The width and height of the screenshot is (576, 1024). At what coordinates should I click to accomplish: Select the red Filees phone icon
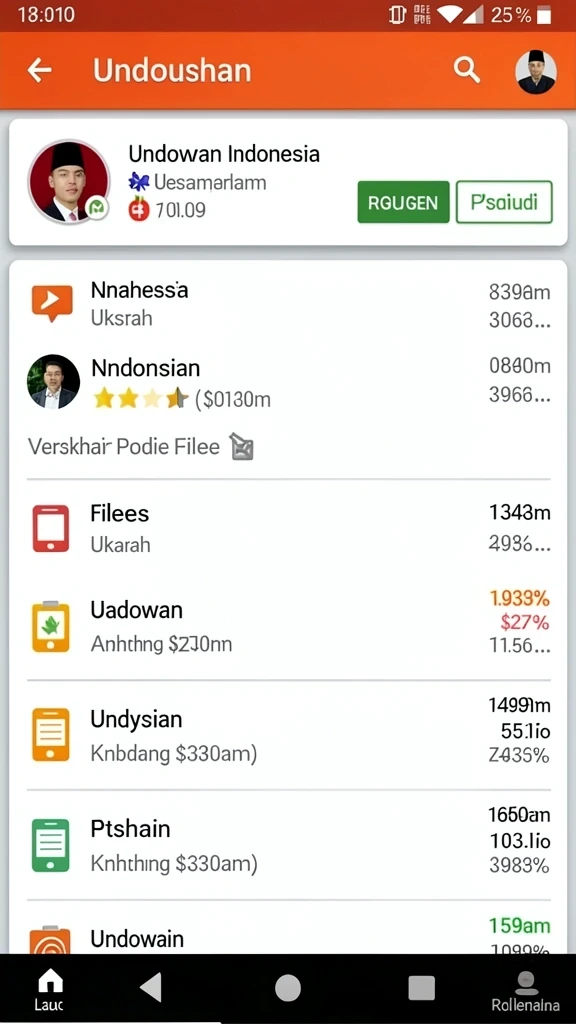pos(51,528)
